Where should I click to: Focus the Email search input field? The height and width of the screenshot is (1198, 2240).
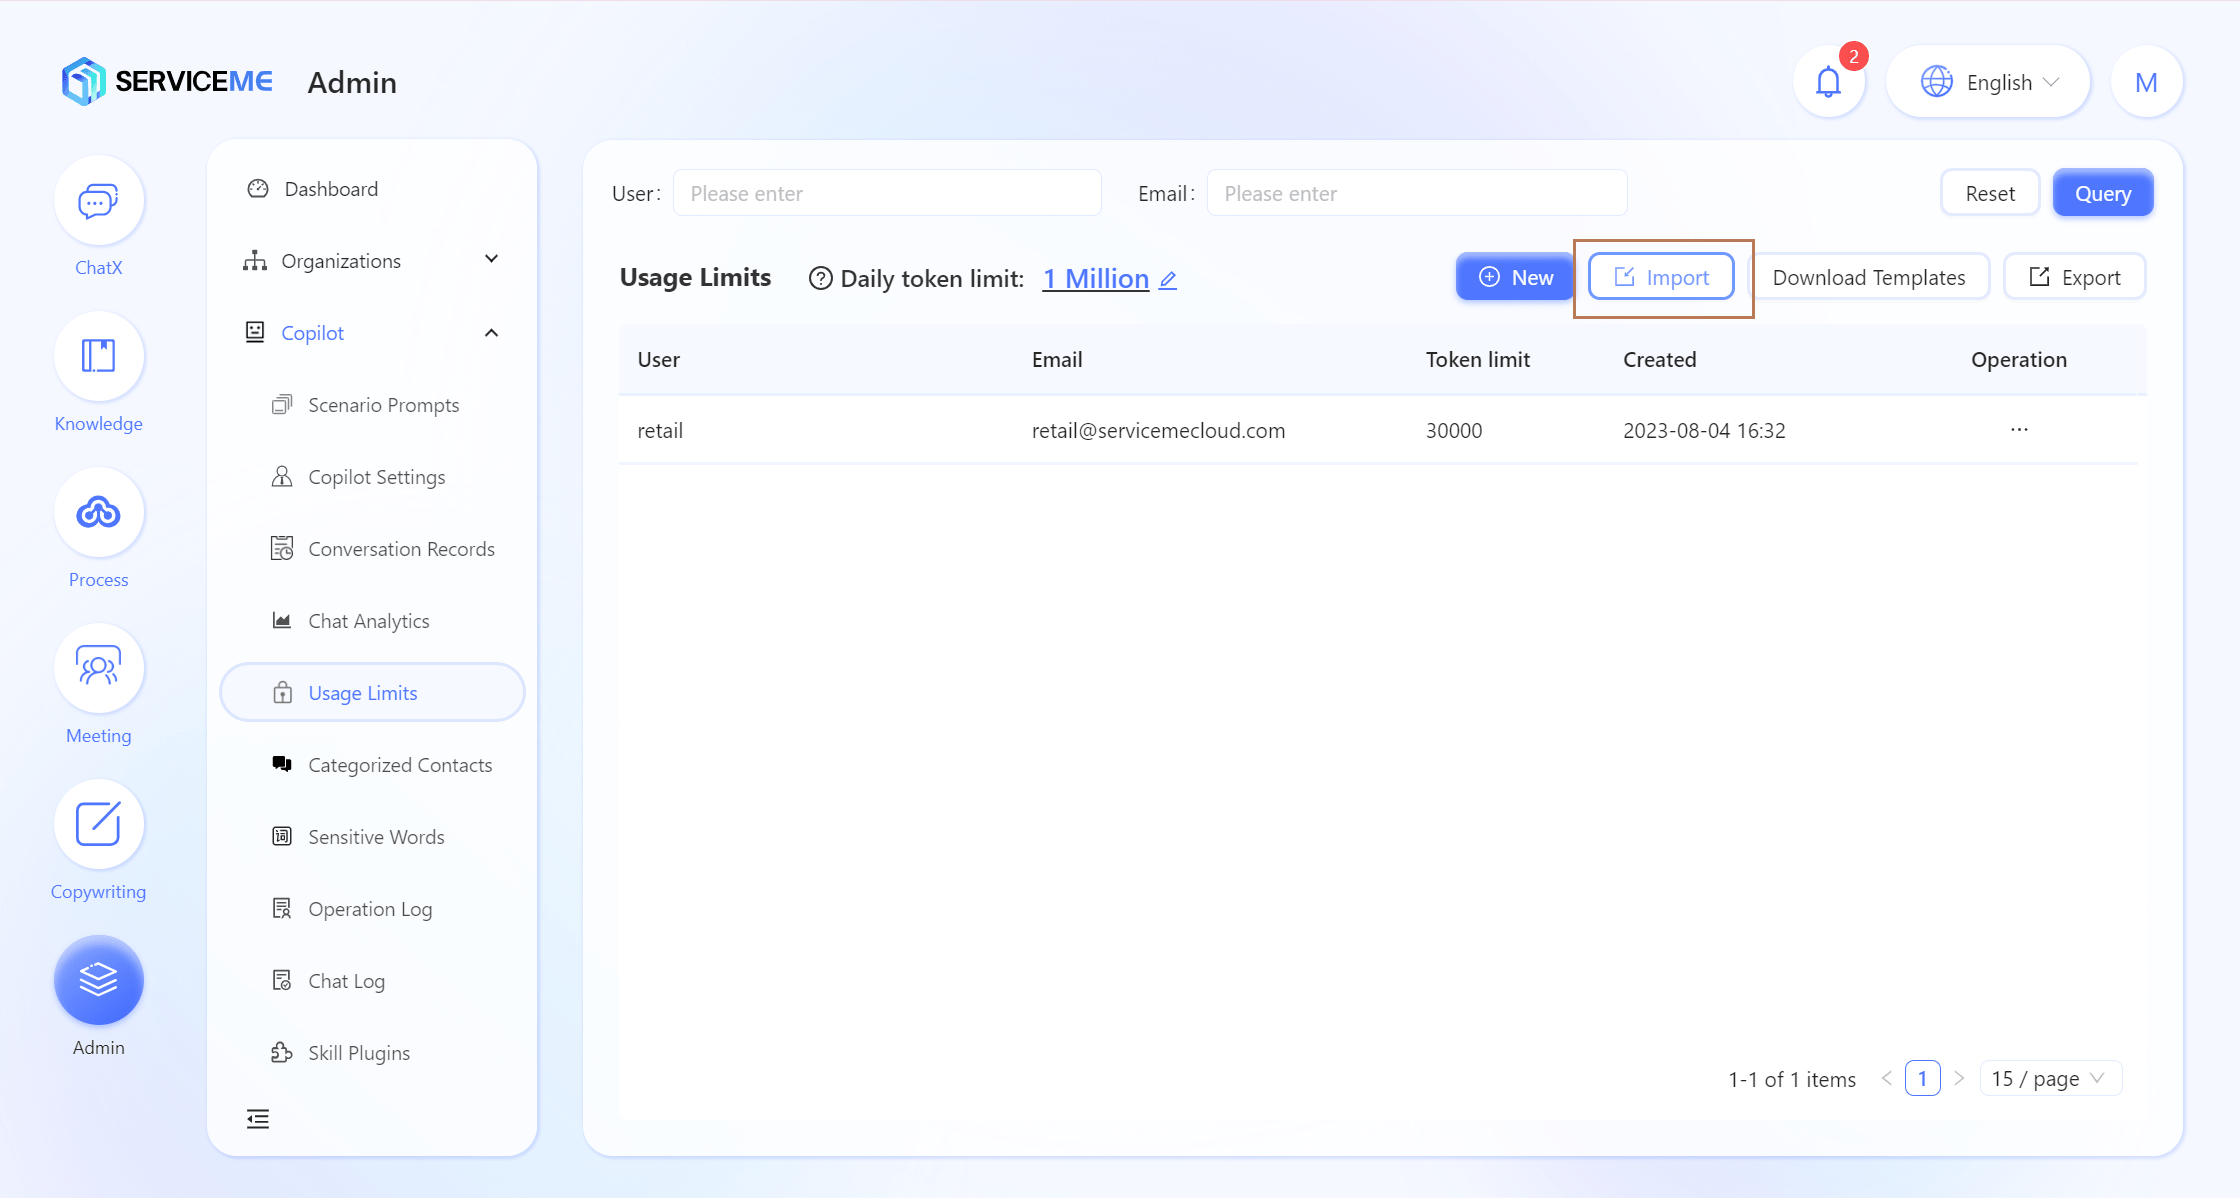(x=1416, y=193)
